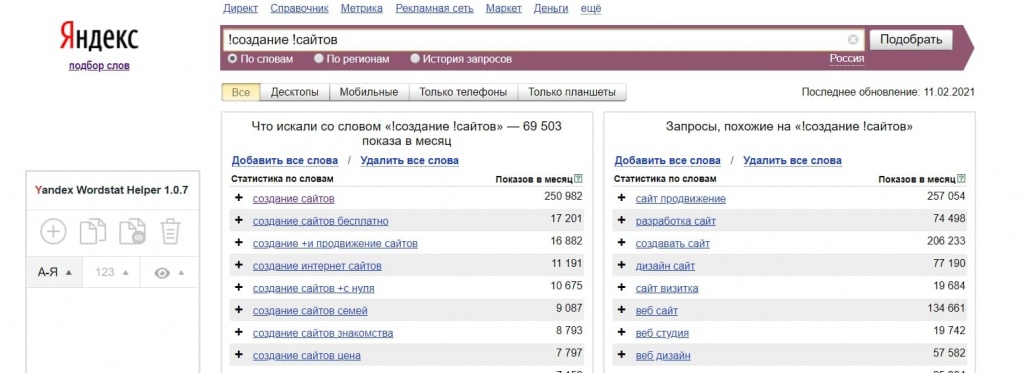The height and width of the screenshot is (373, 1024).
Task: Add 'веб дизайн' with its plus icon
Action: pyautogui.click(x=621, y=355)
